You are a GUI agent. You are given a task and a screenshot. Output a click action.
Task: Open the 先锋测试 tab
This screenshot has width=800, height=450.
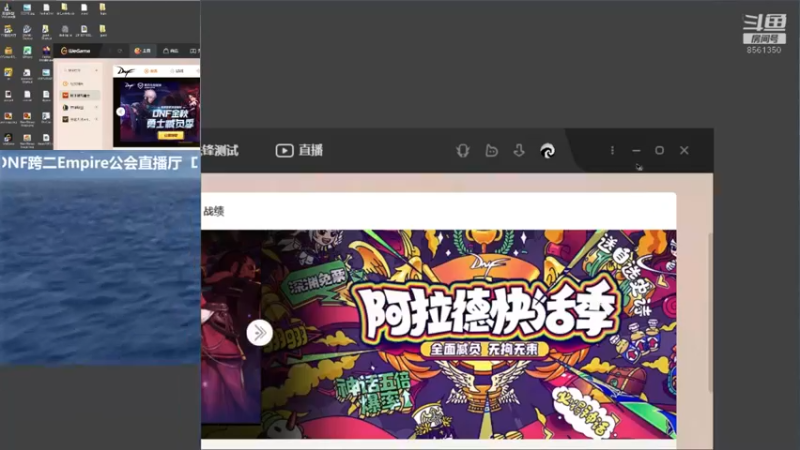click(220, 151)
